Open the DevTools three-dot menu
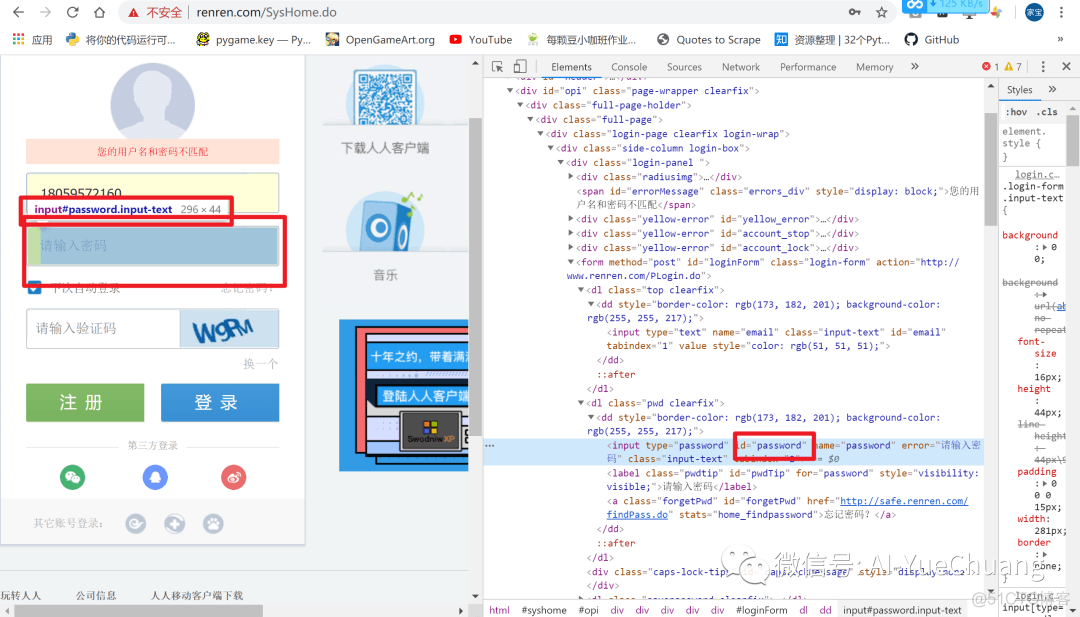1080x617 pixels. pos(1043,67)
